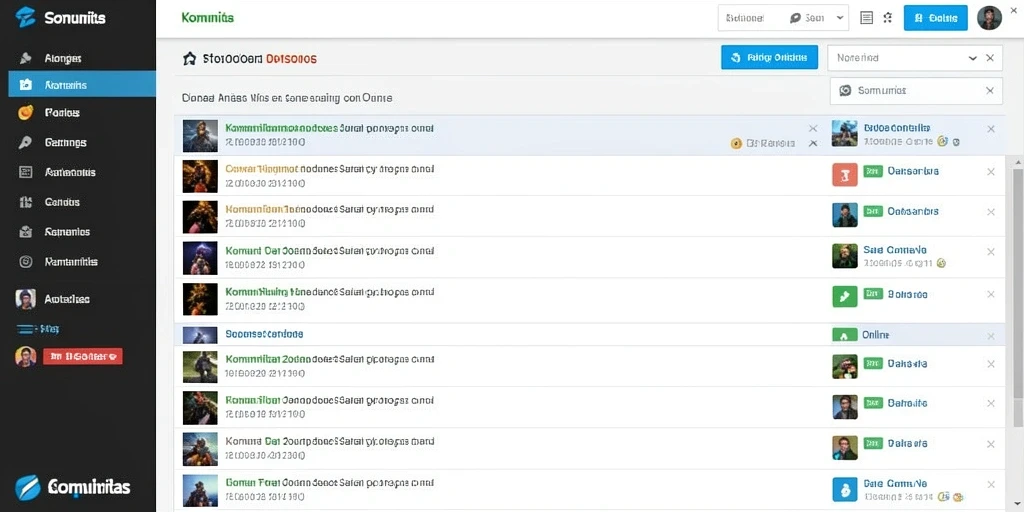The height and width of the screenshot is (512, 1024).
Task: Click the red sidebar badge button
Action: (x=82, y=356)
